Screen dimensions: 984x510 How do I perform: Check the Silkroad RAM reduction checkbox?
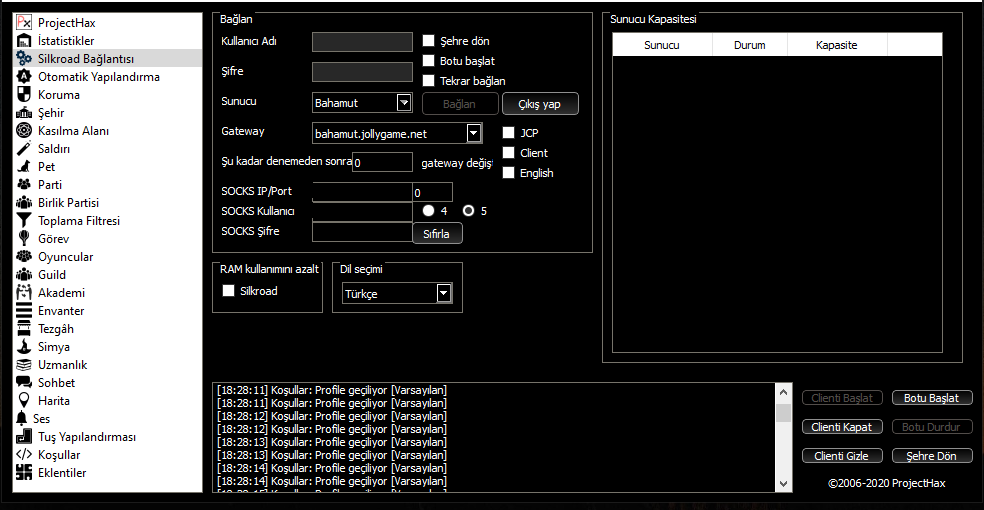pos(229,291)
